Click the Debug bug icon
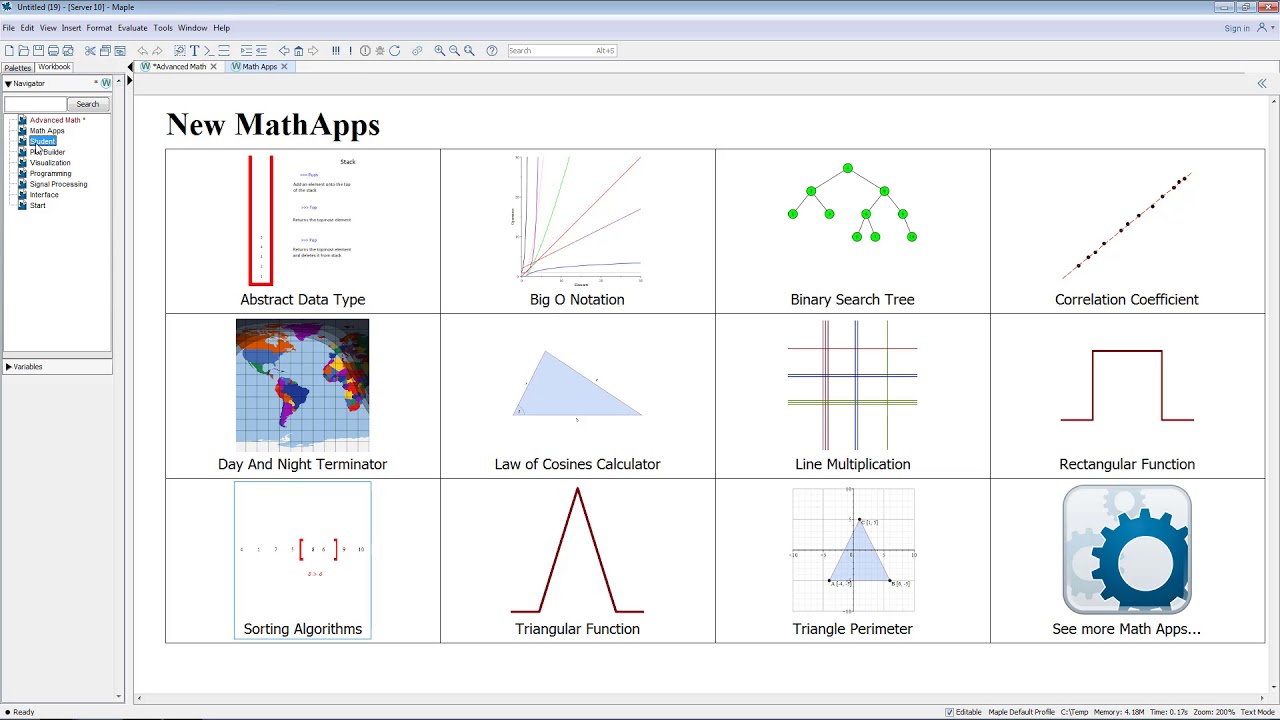This screenshot has height=720, width=1280. [x=380, y=50]
